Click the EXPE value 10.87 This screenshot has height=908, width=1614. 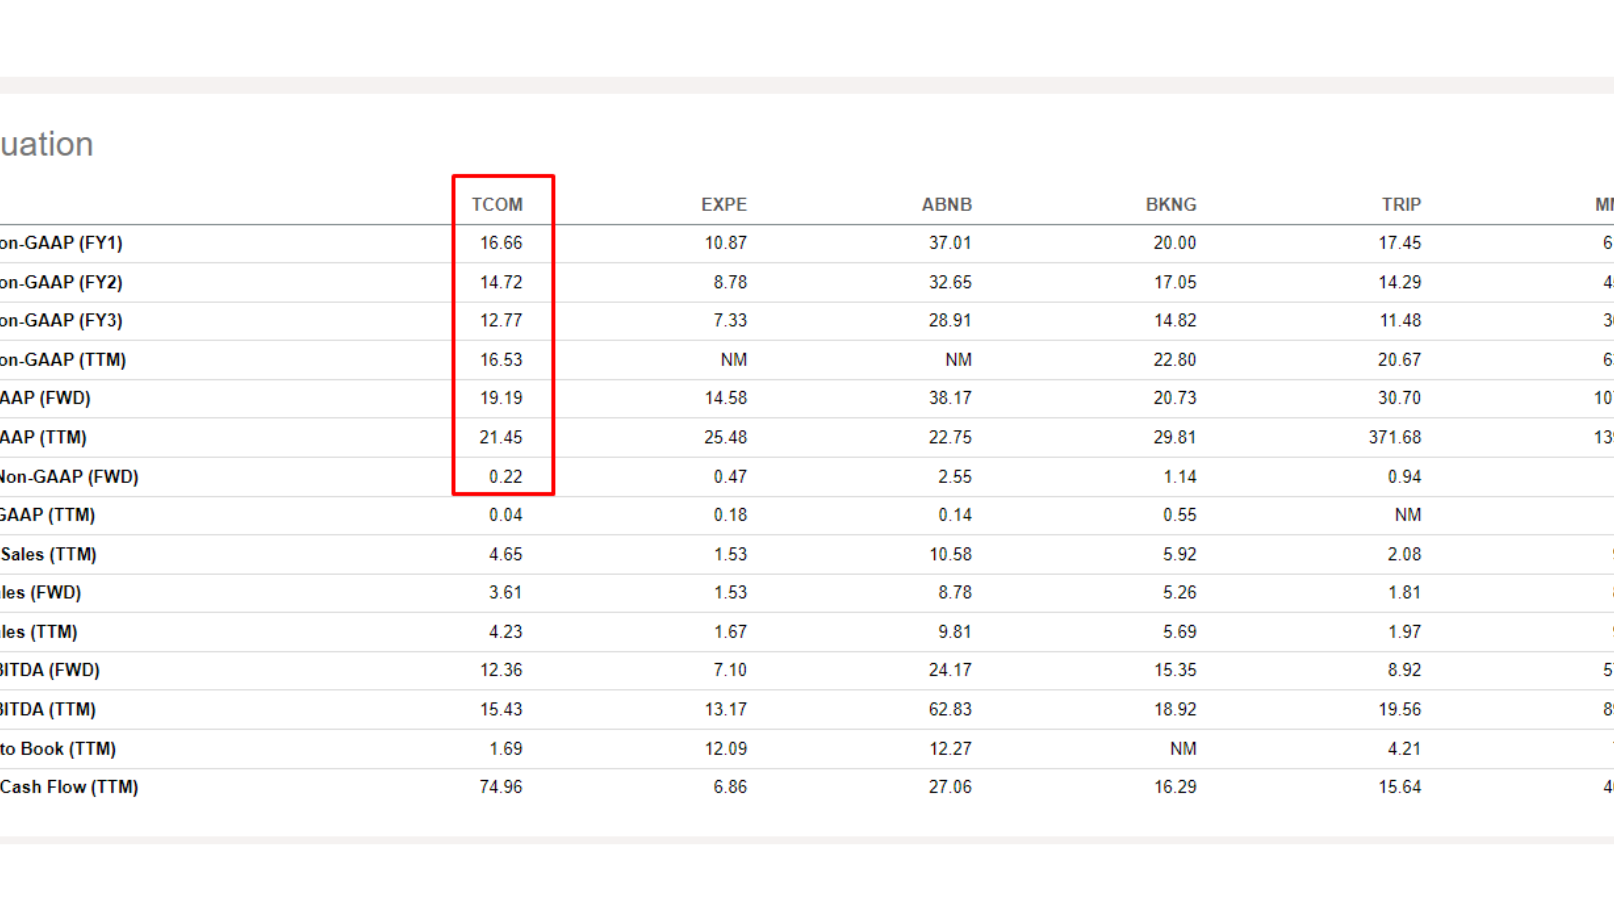click(x=726, y=243)
